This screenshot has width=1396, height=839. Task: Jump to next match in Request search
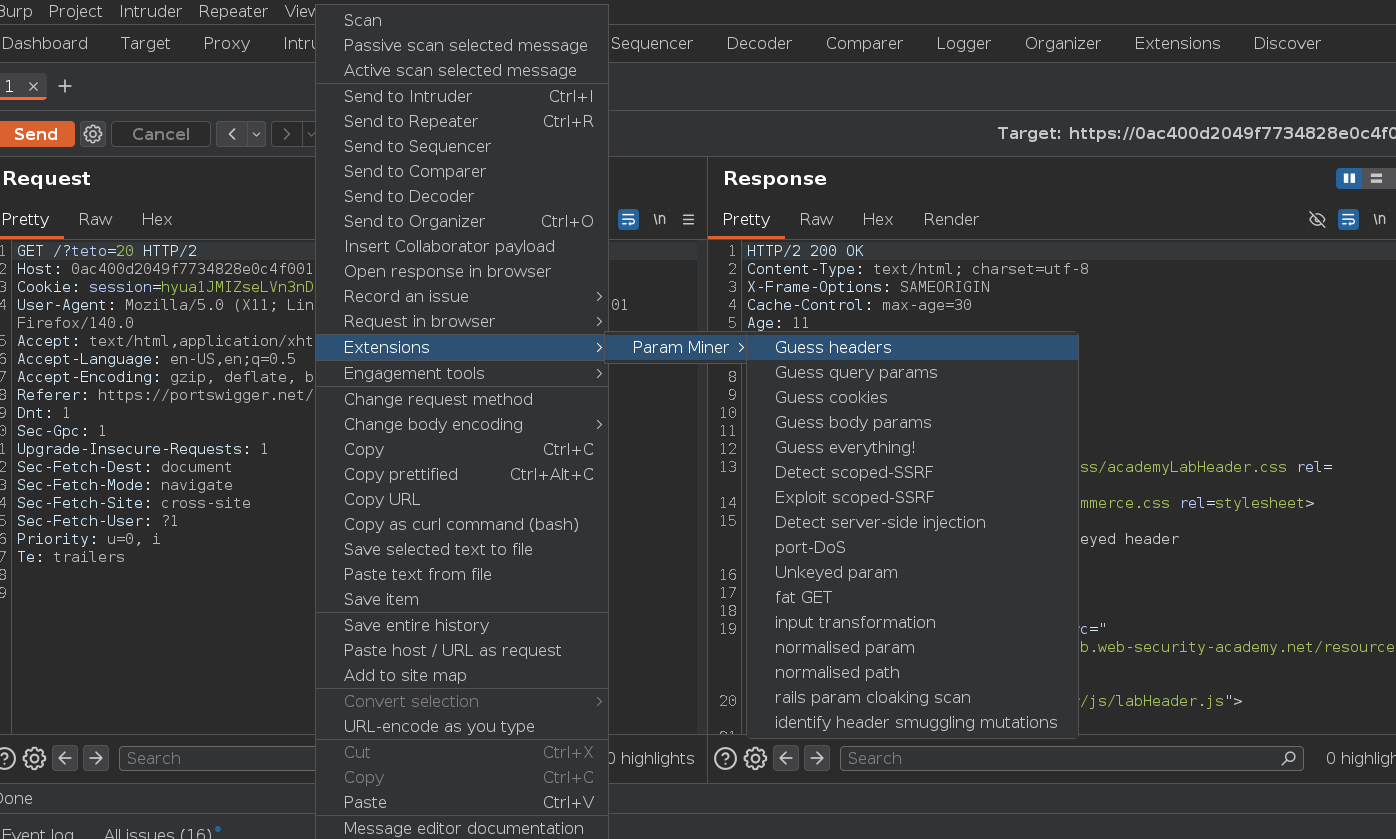pos(96,758)
